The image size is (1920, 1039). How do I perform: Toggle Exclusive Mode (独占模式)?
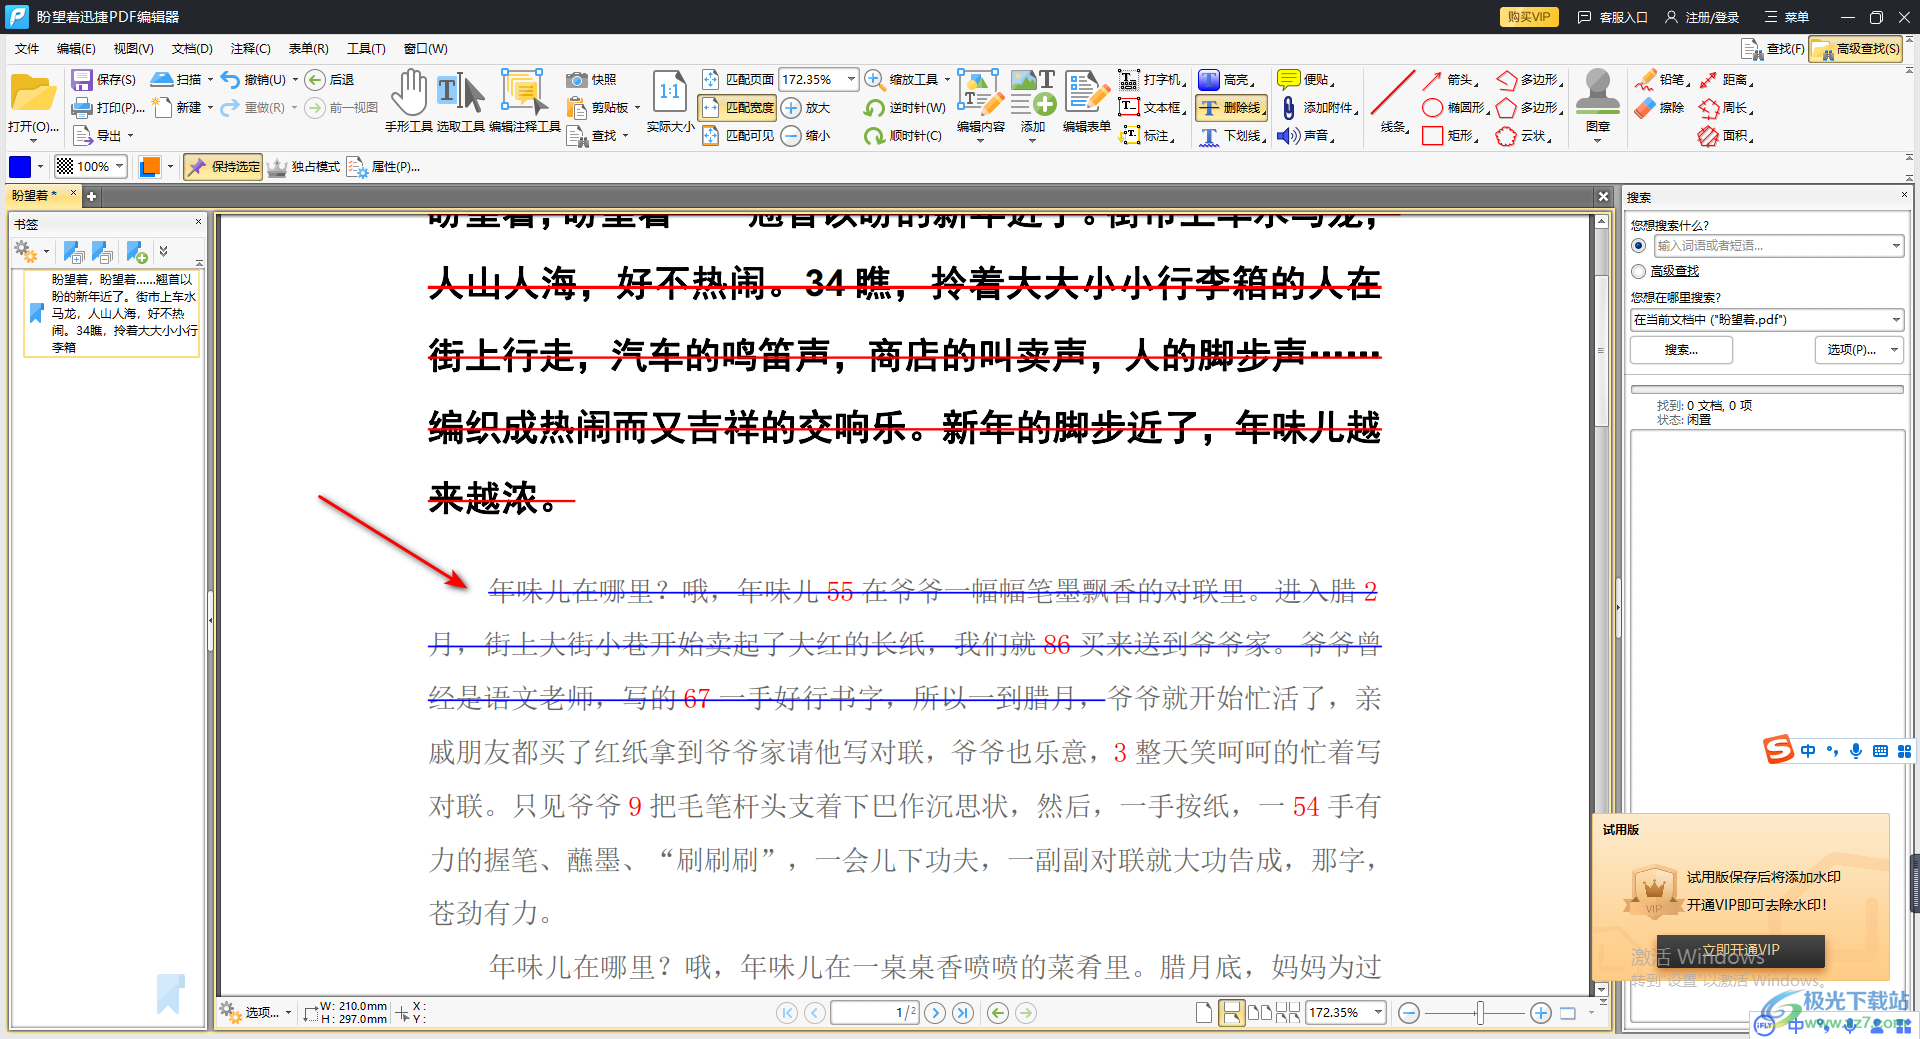[304, 167]
